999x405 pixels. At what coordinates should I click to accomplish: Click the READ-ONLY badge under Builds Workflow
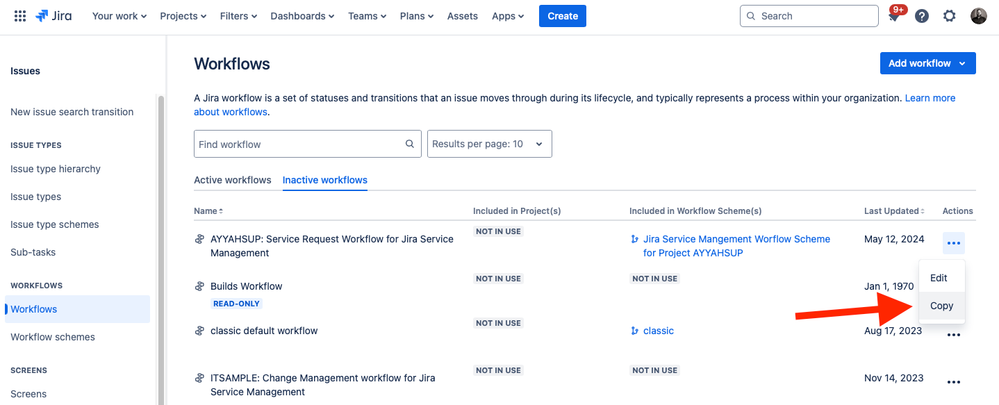pos(236,304)
